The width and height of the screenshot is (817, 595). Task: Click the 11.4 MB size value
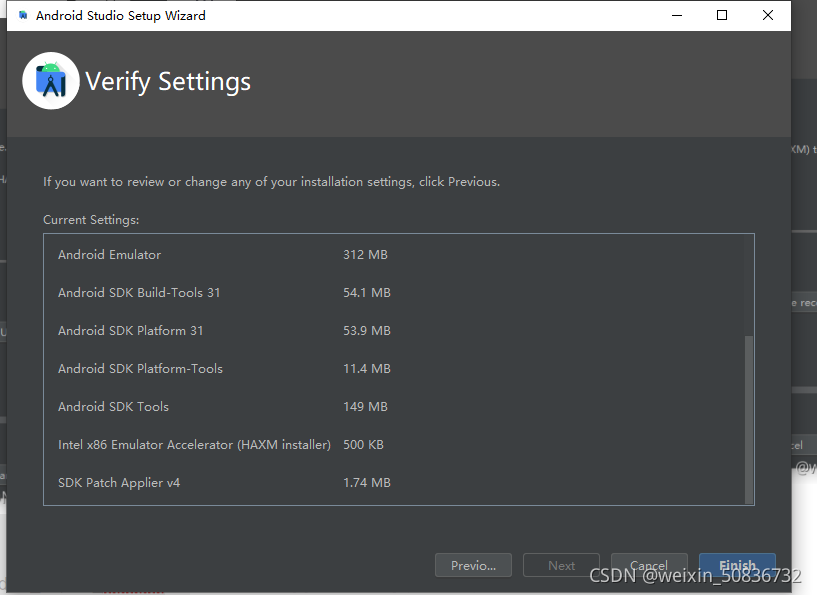point(367,369)
